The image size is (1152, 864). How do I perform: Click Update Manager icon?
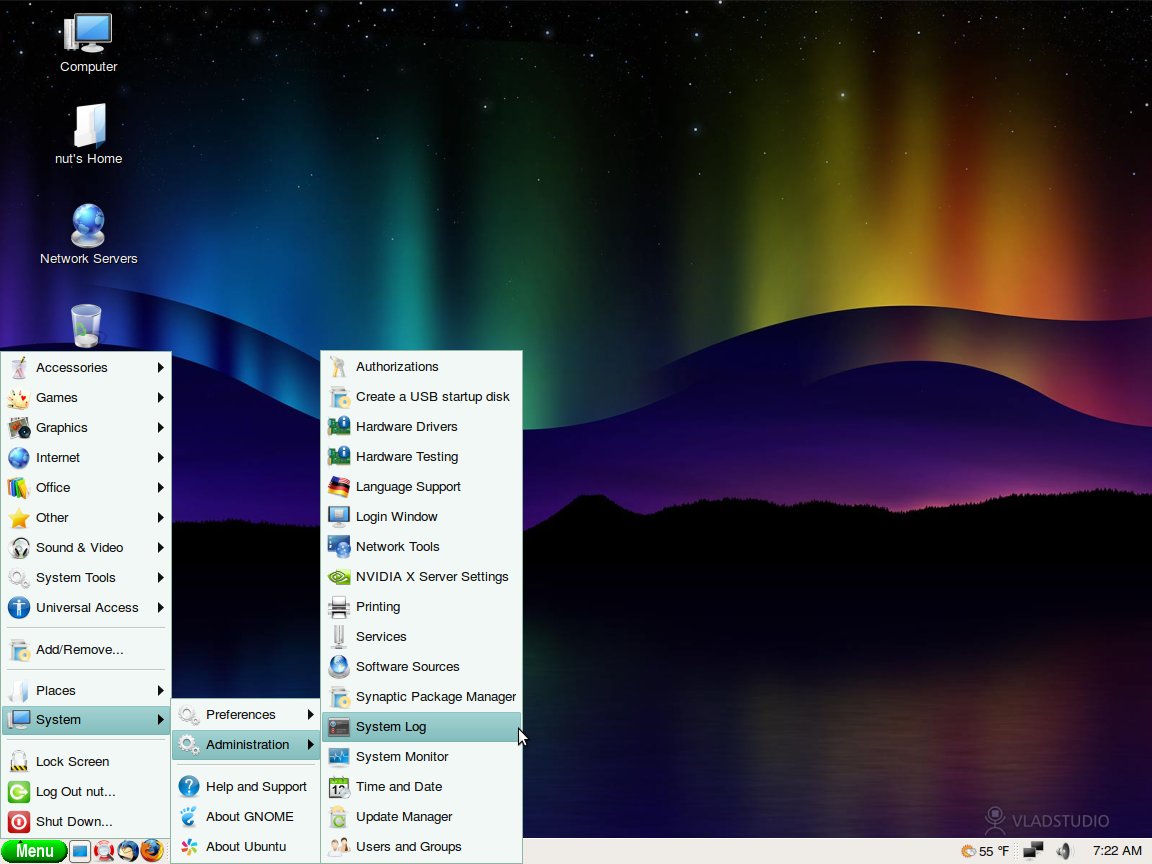tap(339, 817)
